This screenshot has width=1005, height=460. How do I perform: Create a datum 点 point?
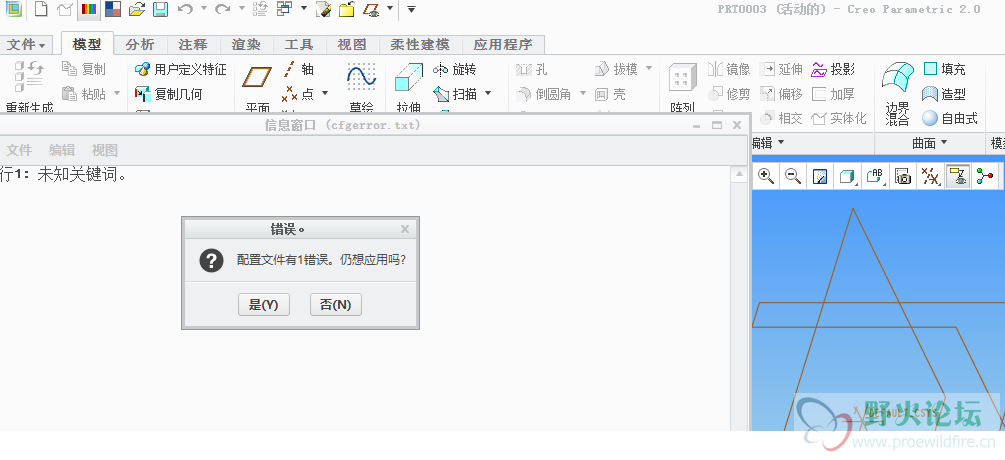299,94
